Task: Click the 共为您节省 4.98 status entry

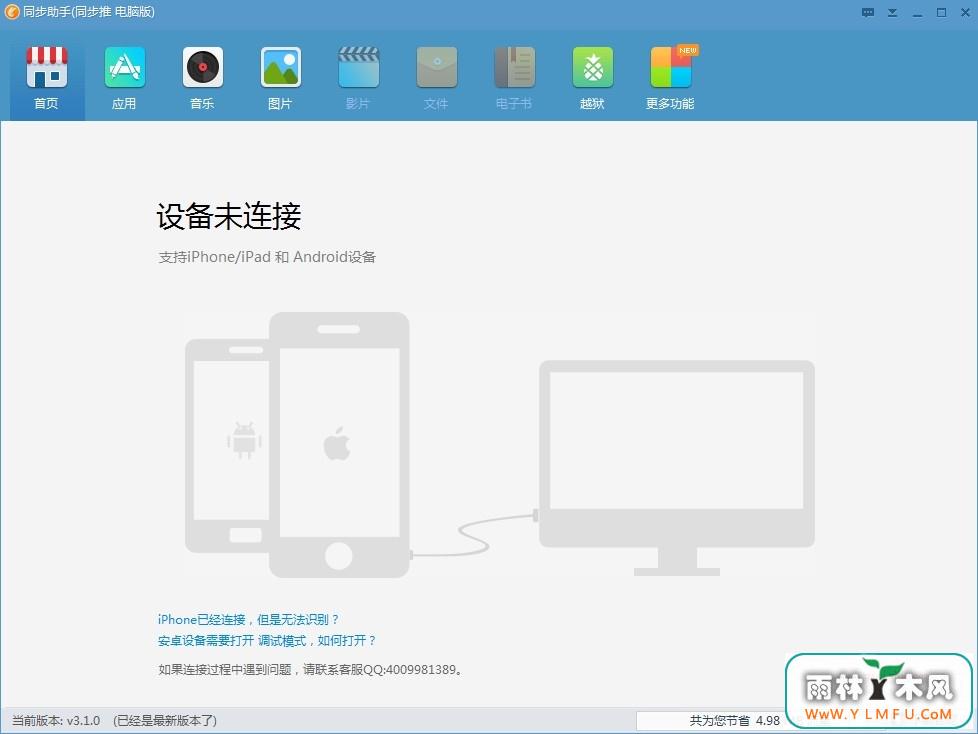Action: (734, 720)
